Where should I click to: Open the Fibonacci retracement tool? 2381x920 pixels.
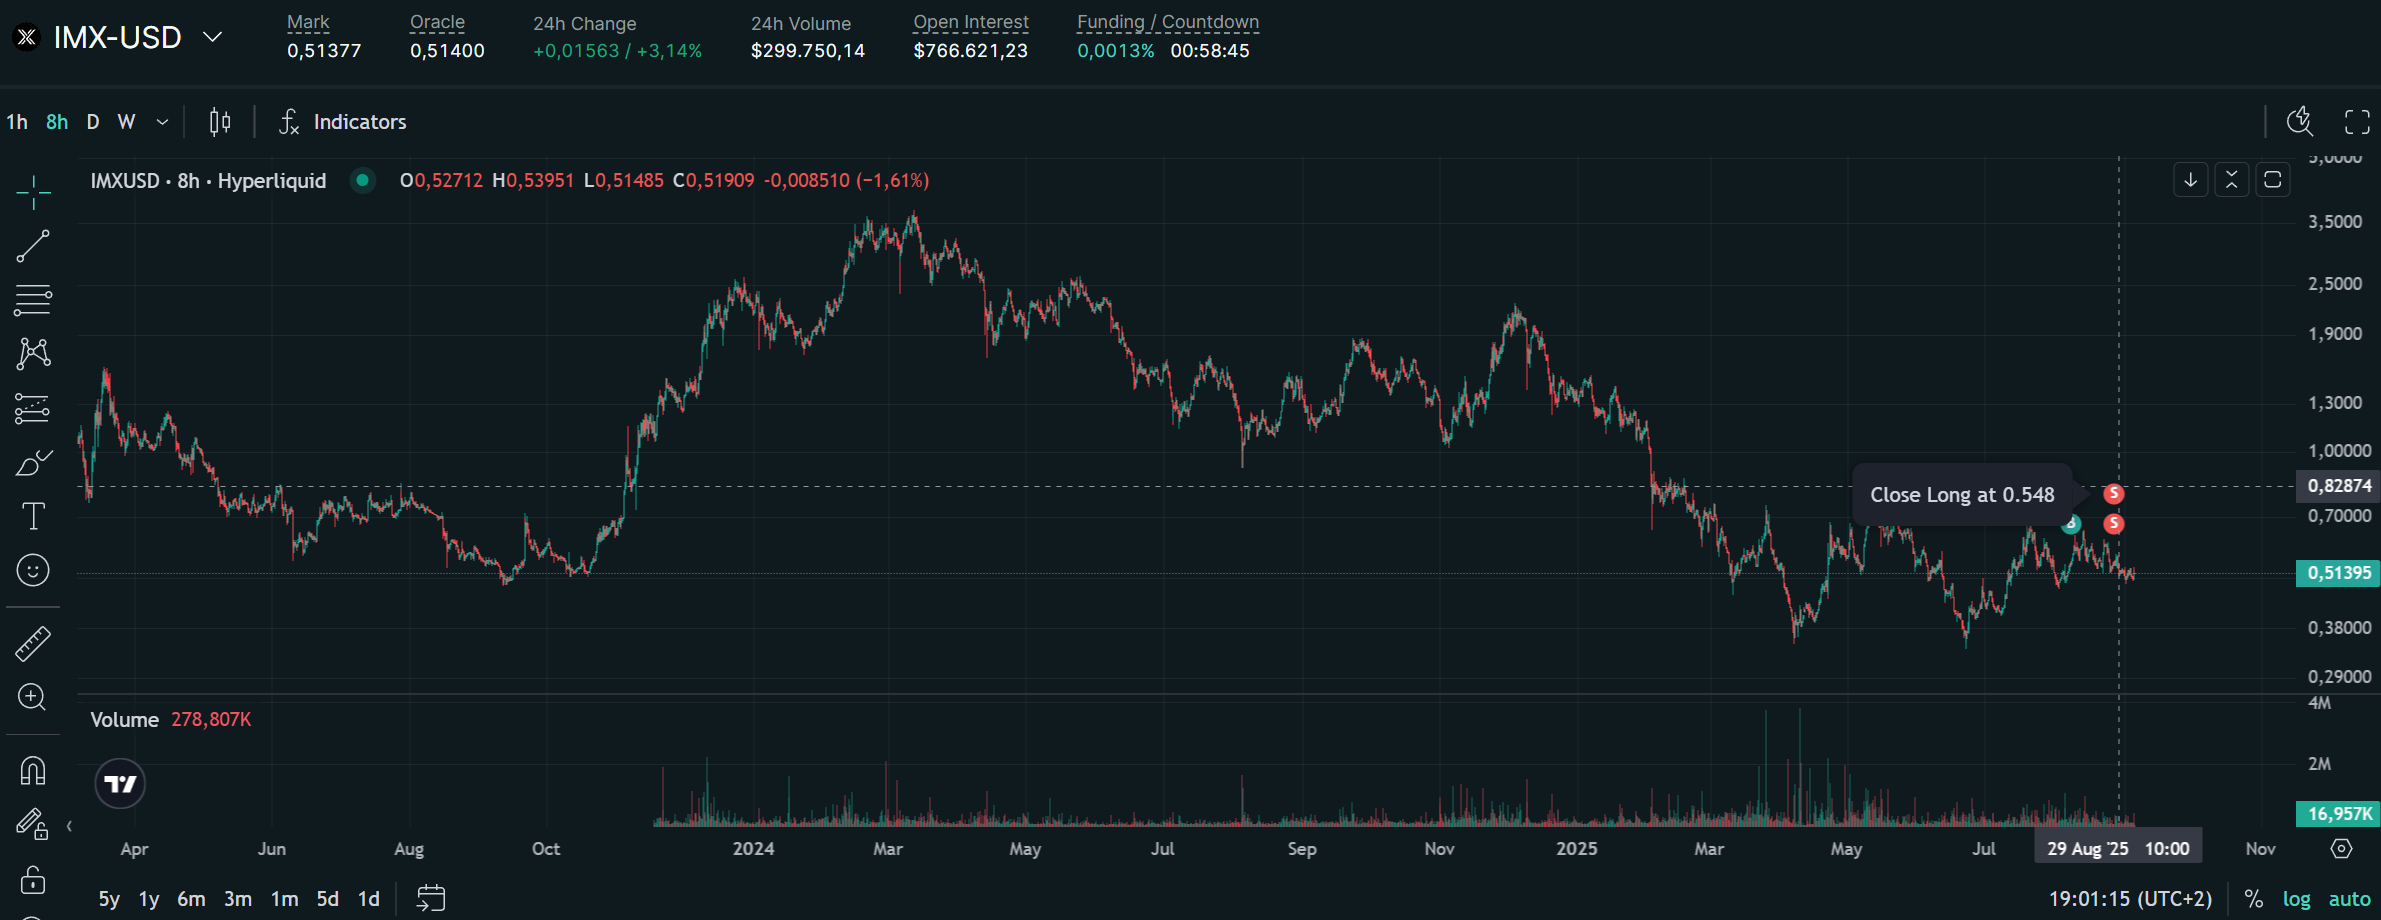pos(33,300)
